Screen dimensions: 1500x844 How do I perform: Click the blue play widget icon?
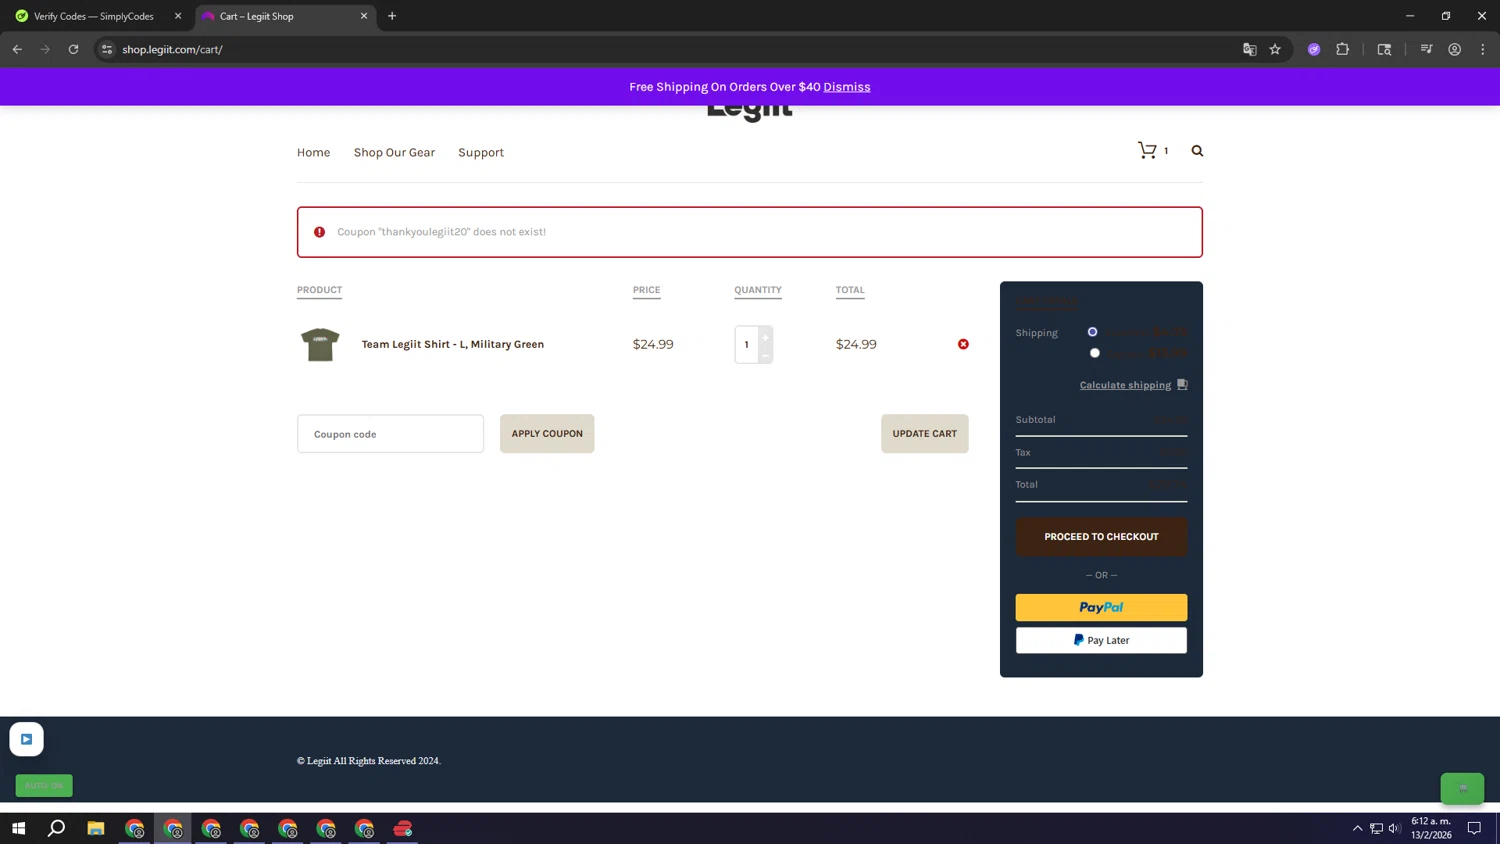pyautogui.click(x=27, y=739)
